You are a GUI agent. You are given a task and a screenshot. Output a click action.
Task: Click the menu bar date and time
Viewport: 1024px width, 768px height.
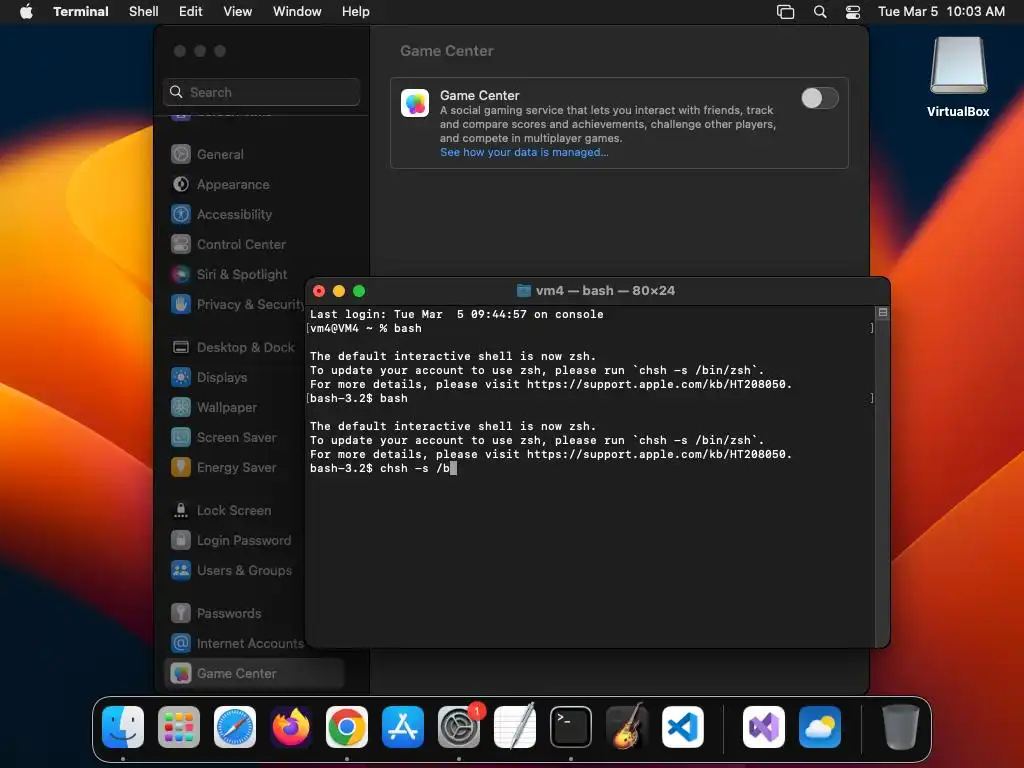click(x=941, y=11)
